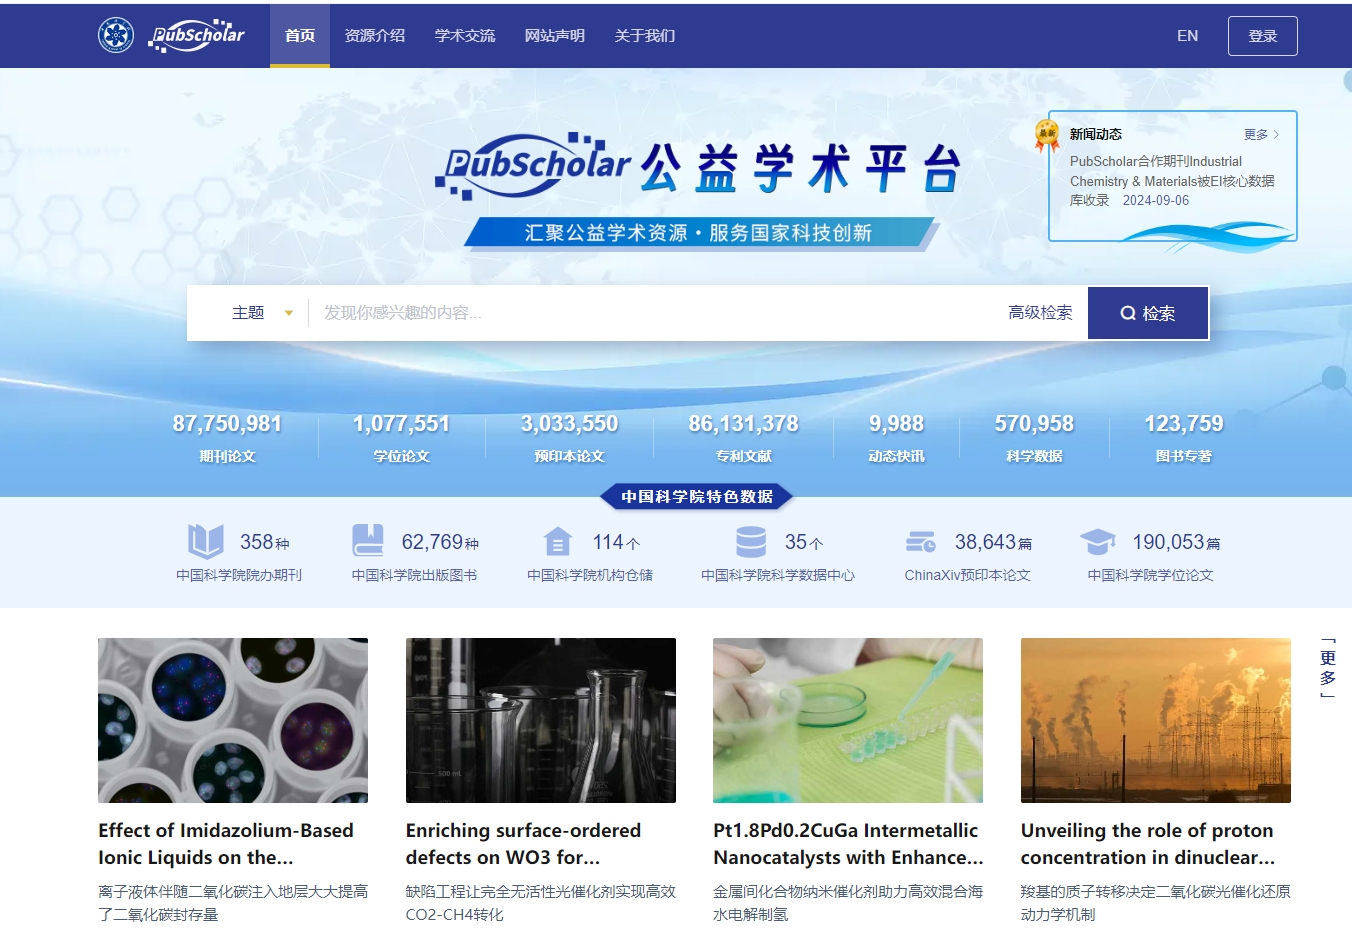Open article 'Unveiling the role of proton concentration'
This screenshot has height=929, width=1352.
pos(1148,844)
